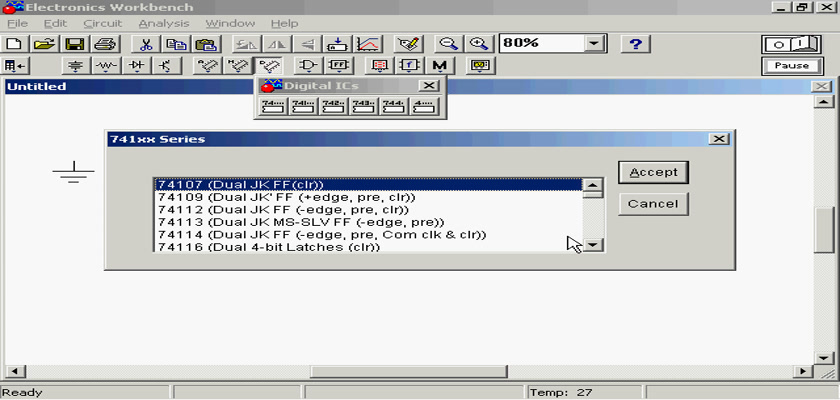The width and height of the screenshot is (840, 400).
Task: Open the Window menu
Action: 230,24
